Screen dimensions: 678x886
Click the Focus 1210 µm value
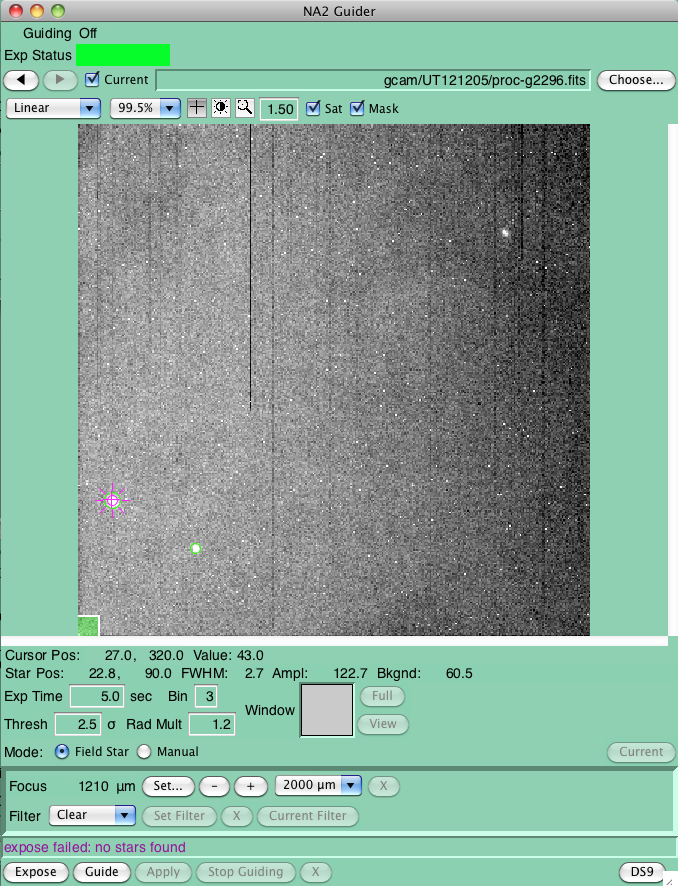coord(107,787)
